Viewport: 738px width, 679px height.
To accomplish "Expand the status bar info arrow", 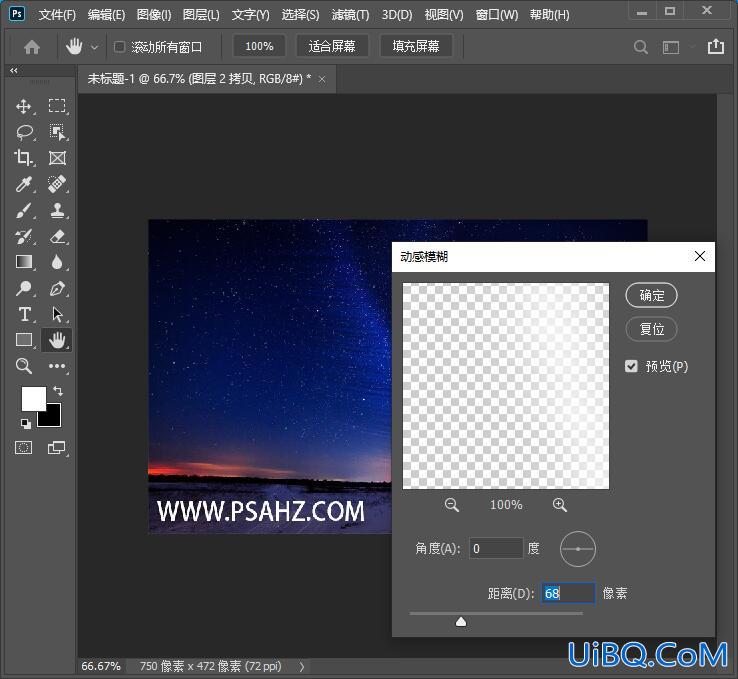I will [302, 666].
